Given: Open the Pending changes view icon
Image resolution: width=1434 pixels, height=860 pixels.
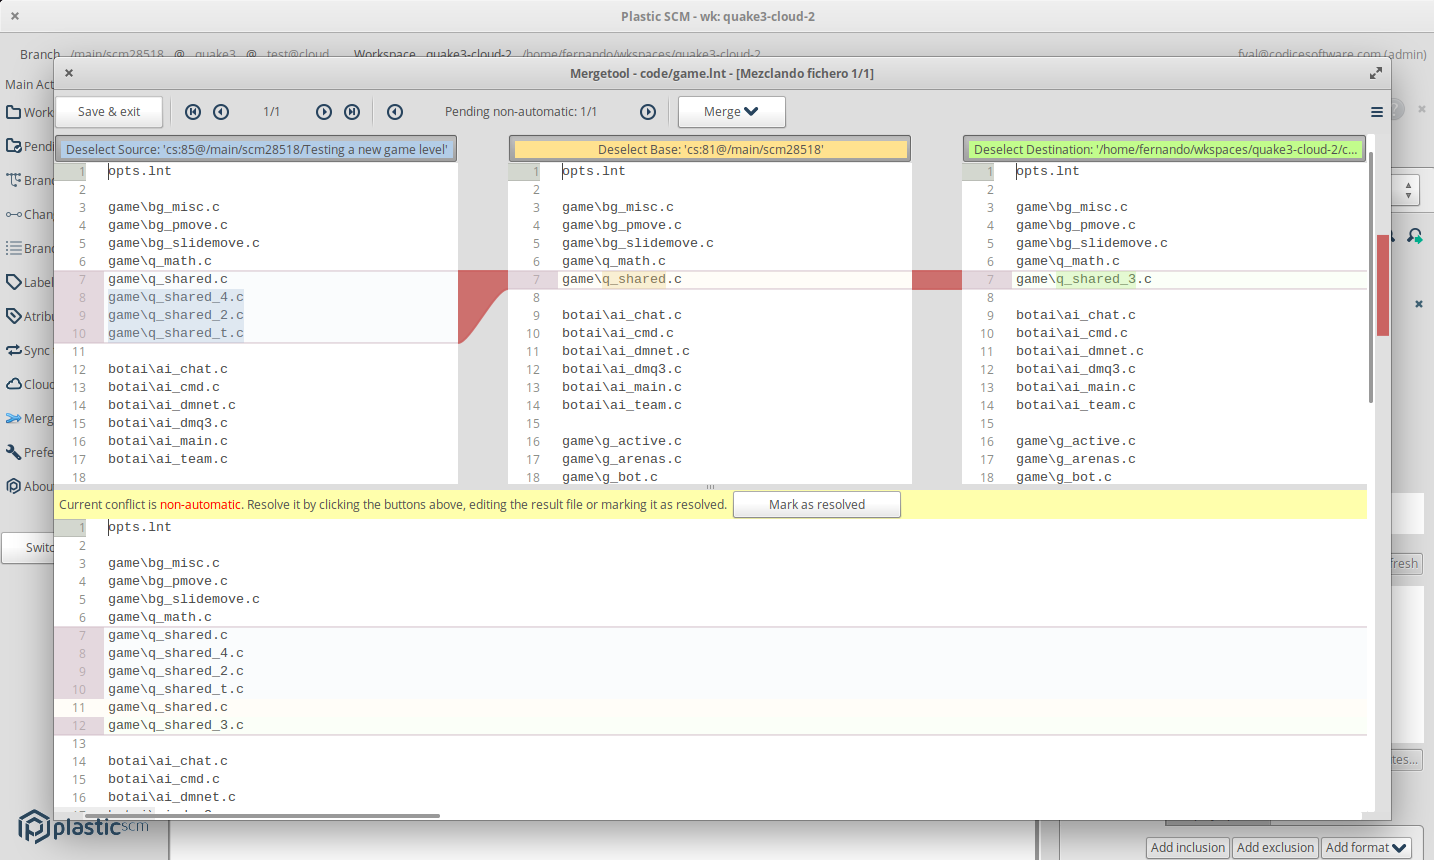Looking at the screenshot, I should pos(14,146).
